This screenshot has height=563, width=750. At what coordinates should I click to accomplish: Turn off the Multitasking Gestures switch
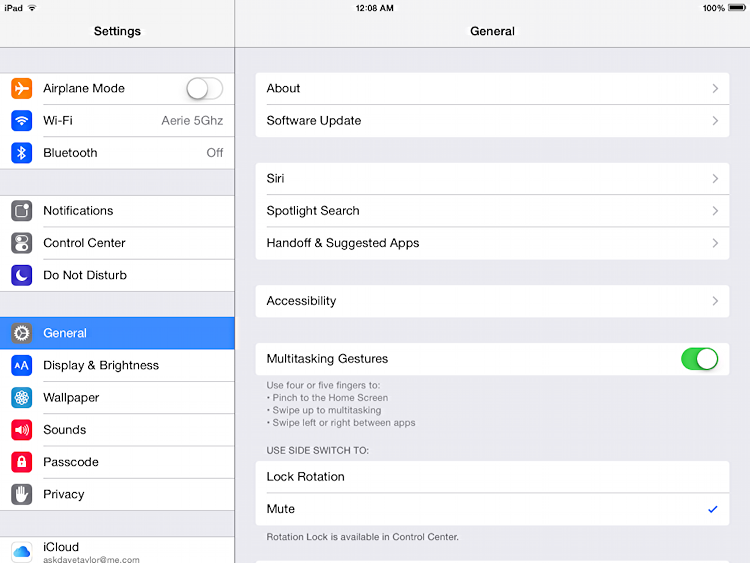point(699,359)
